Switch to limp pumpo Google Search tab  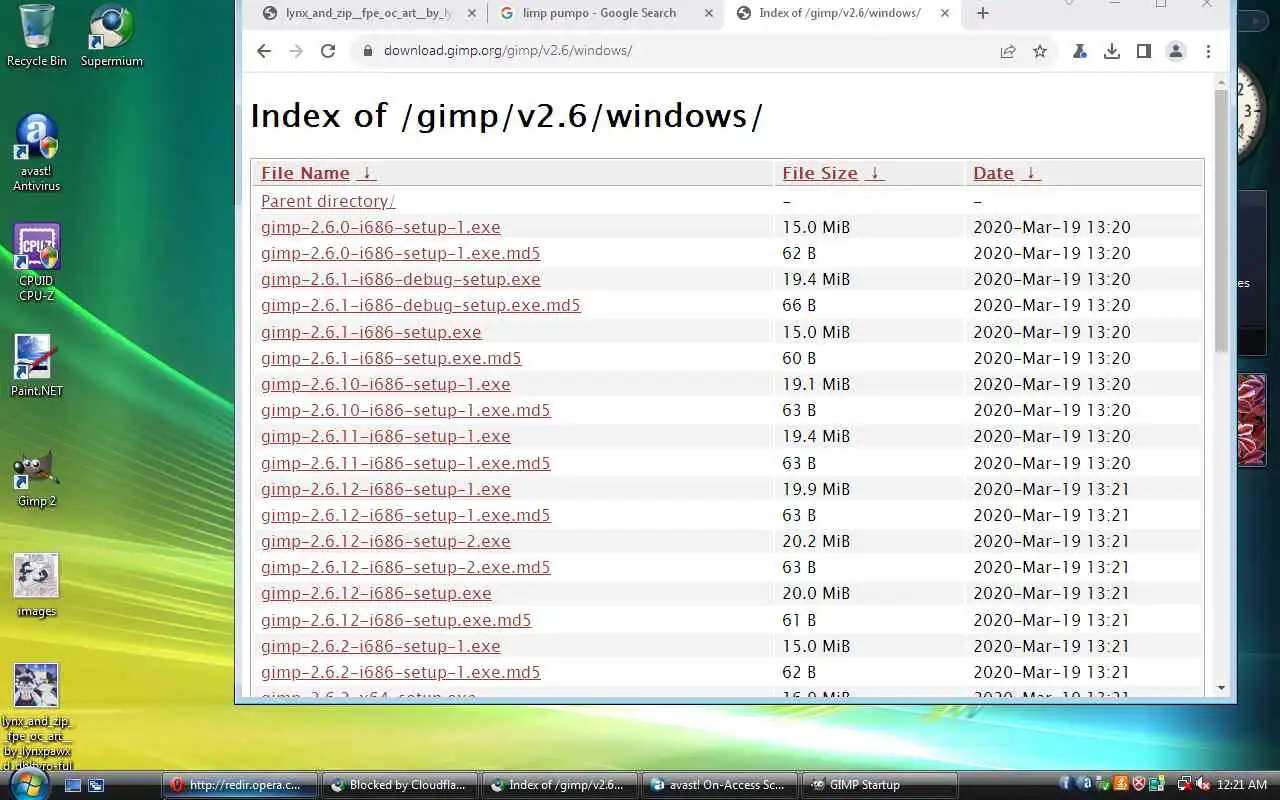click(606, 13)
